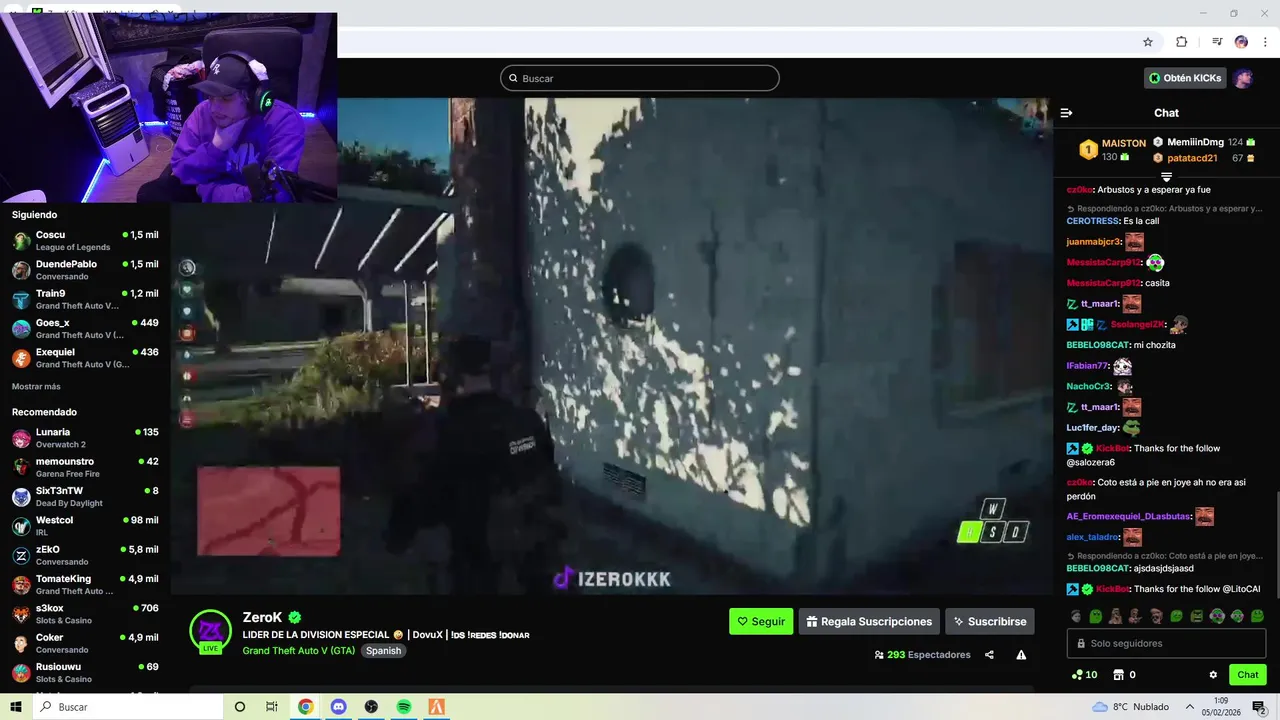This screenshot has height=720, width=1280.
Task: Open Chrome profile avatar
Action: (x=1241, y=42)
